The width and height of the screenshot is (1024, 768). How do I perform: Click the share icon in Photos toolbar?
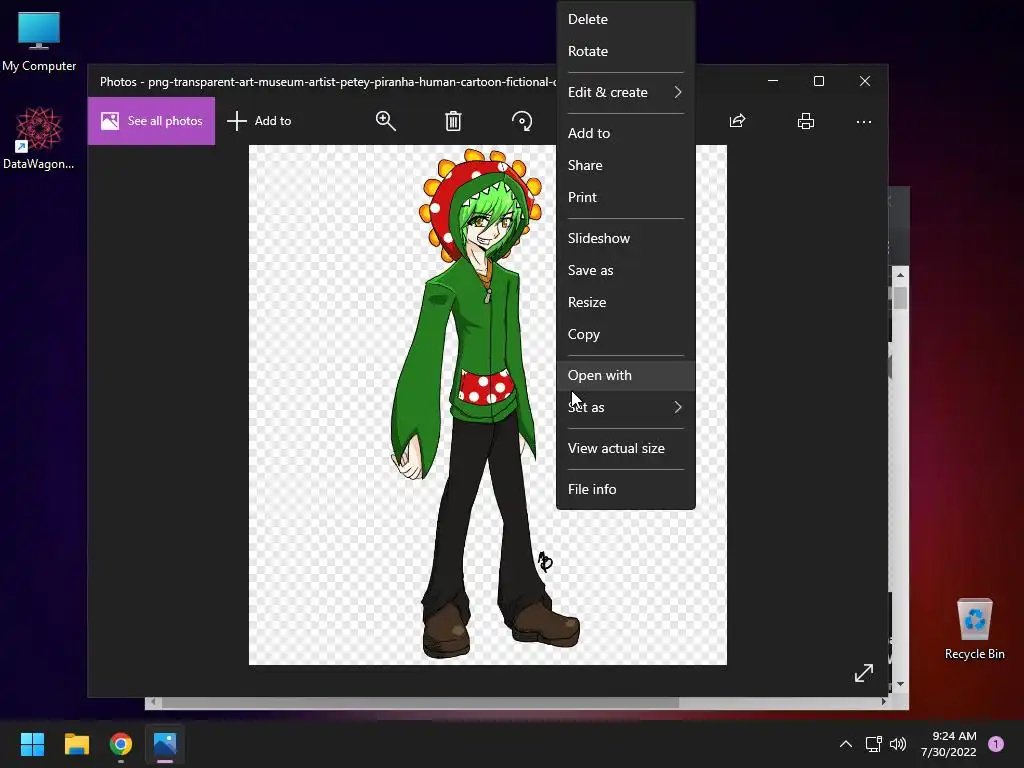click(737, 121)
